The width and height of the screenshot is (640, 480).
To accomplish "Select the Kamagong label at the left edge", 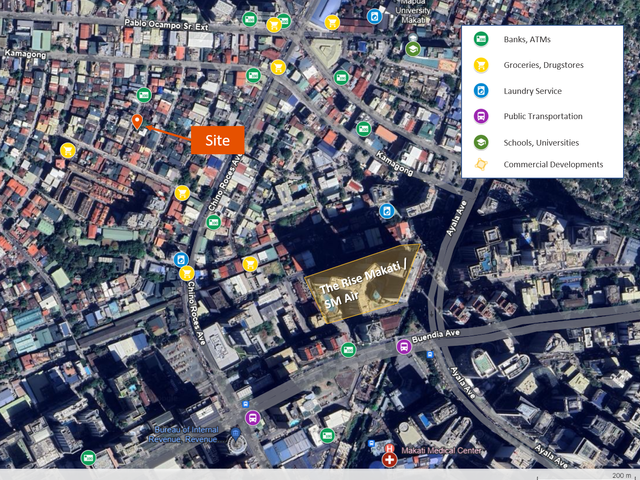I will (25, 54).
